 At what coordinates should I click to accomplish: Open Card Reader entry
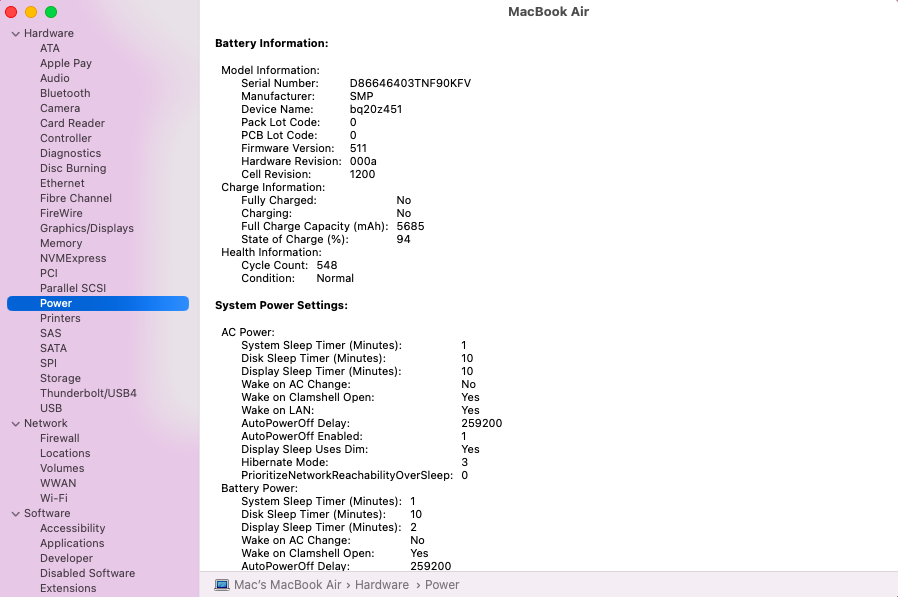[x=73, y=123]
